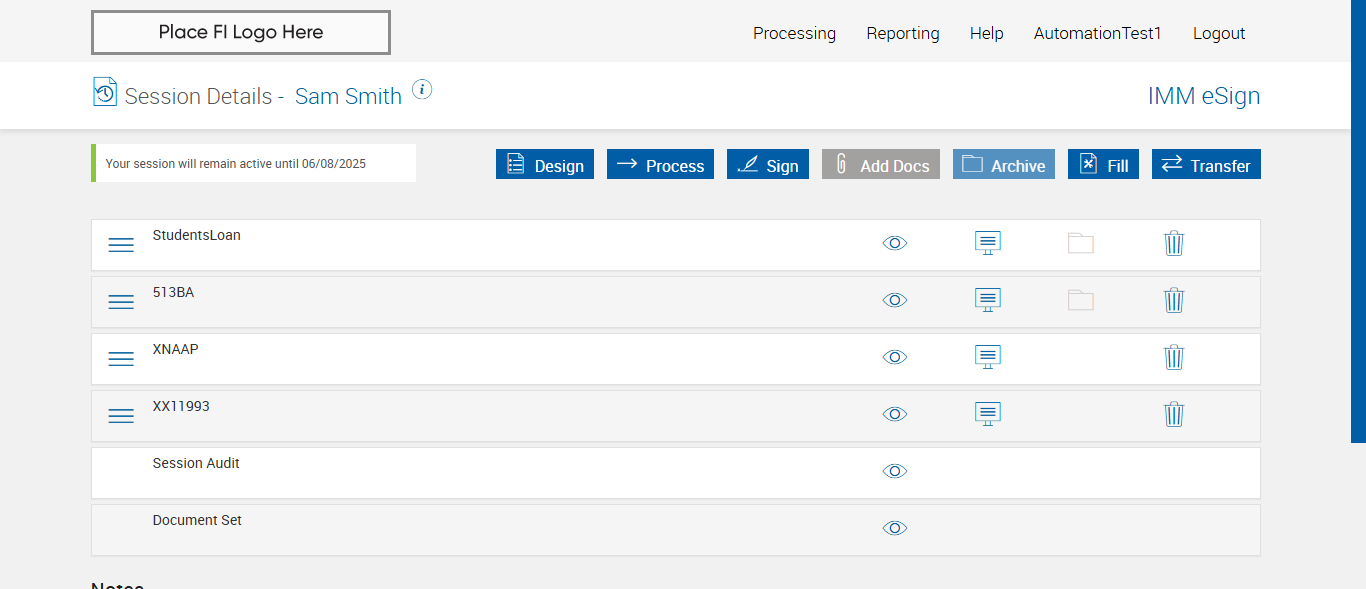Open the info icon beside Sam Smith
1366x589 pixels.
tap(422, 90)
